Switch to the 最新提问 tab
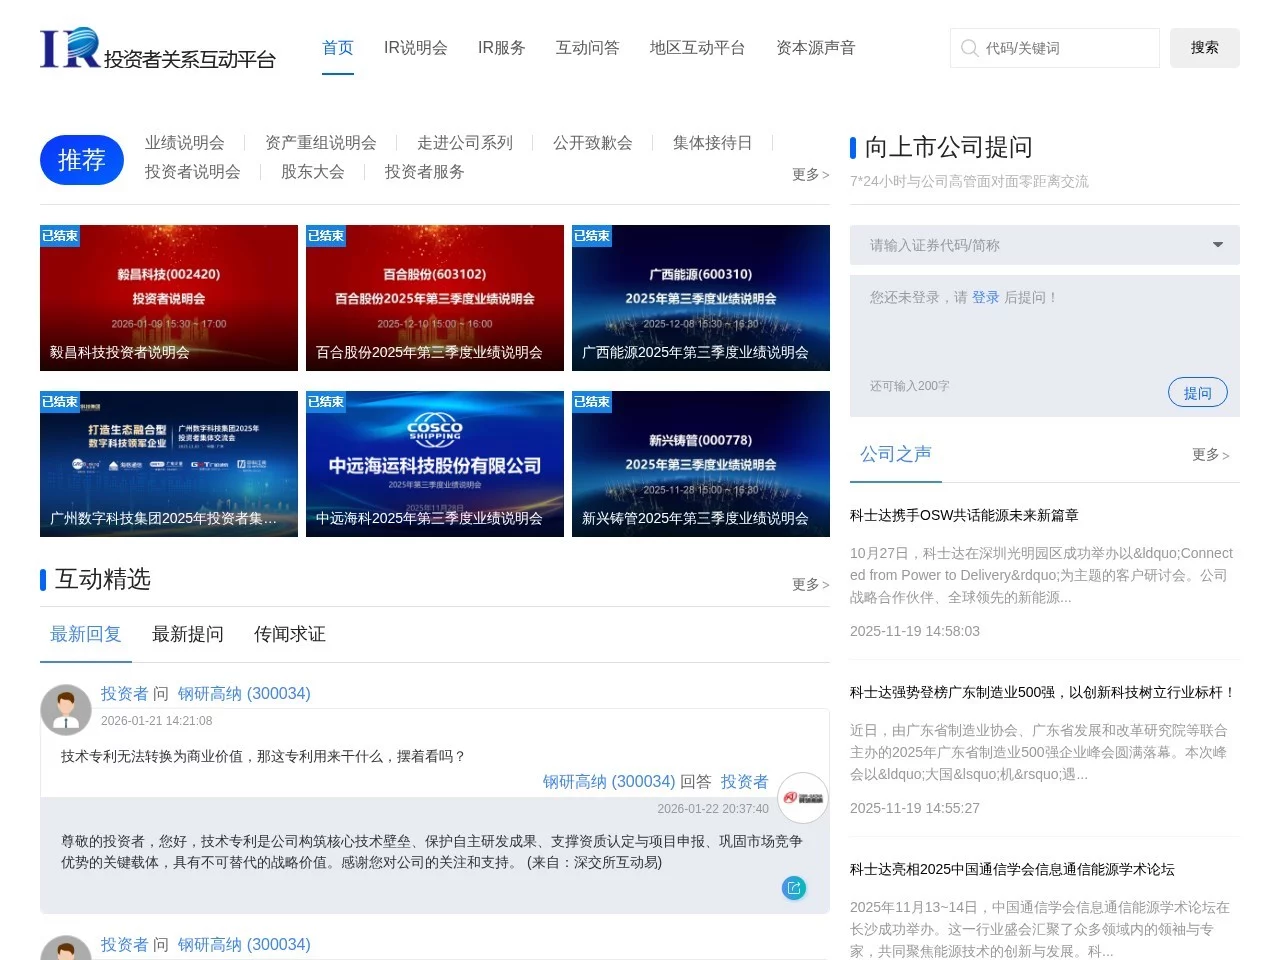This screenshot has width=1280, height=960. pyautogui.click(x=188, y=634)
